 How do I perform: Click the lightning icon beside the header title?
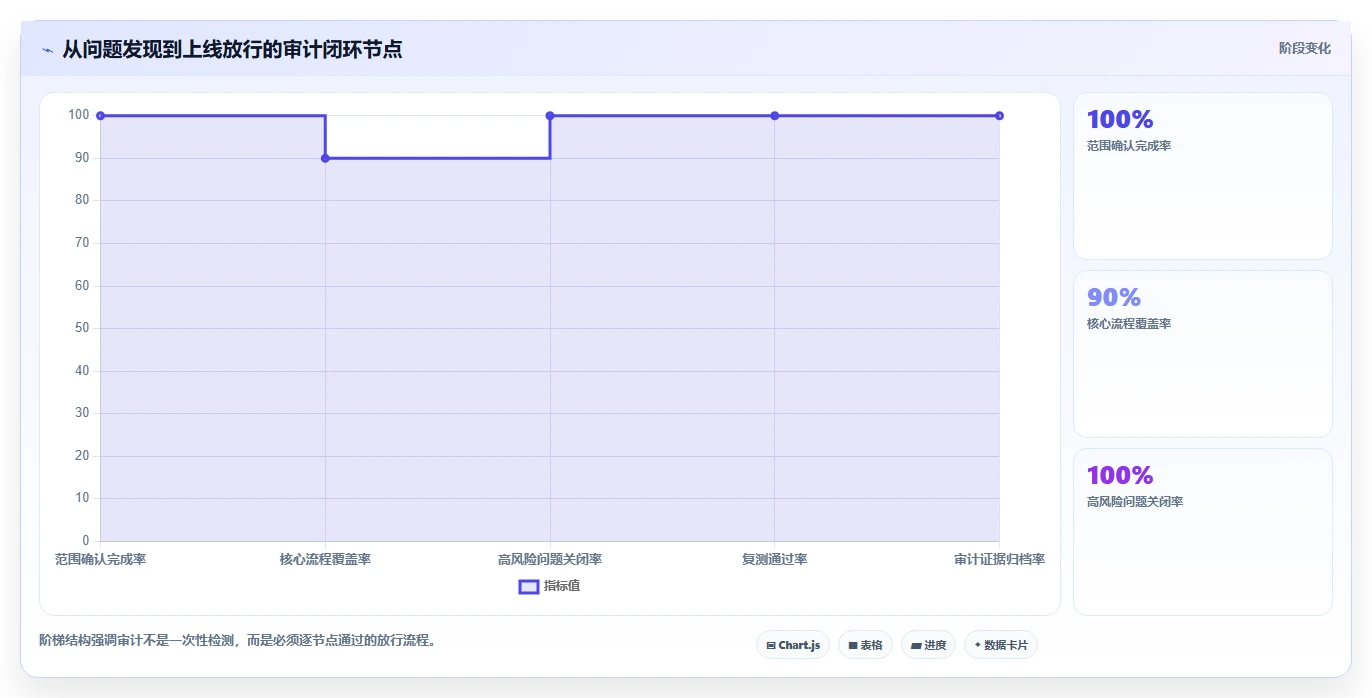(x=47, y=49)
